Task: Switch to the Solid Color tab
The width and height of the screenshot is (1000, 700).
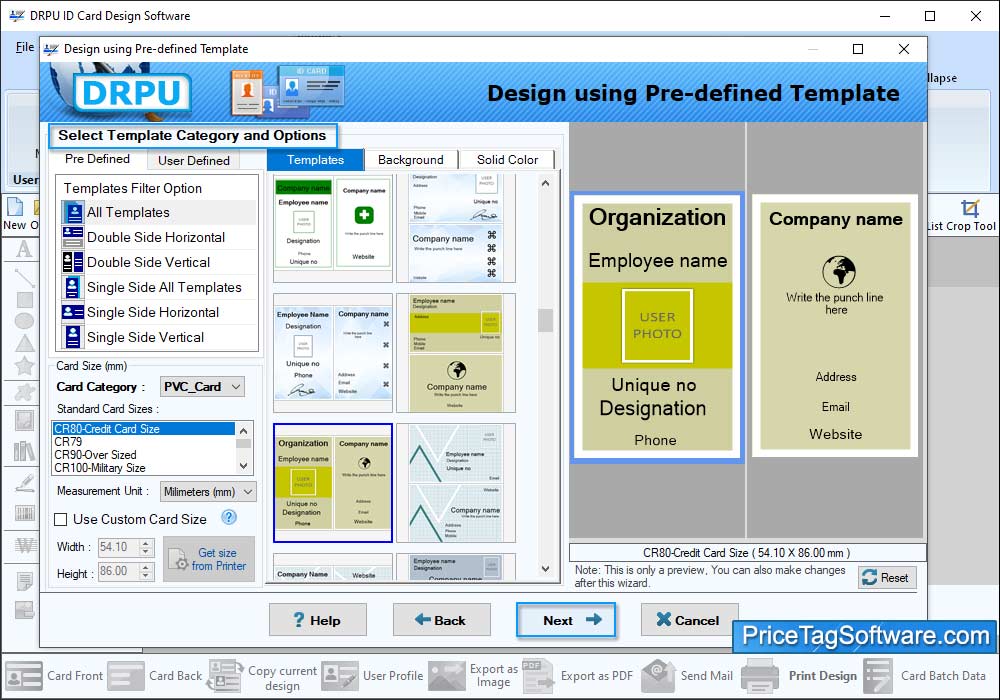Action: click(x=507, y=160)
